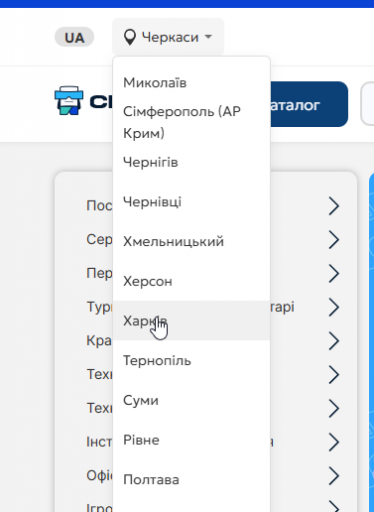Open the 'Офі' category link
The image size is (374, 512).
(99, 476)
